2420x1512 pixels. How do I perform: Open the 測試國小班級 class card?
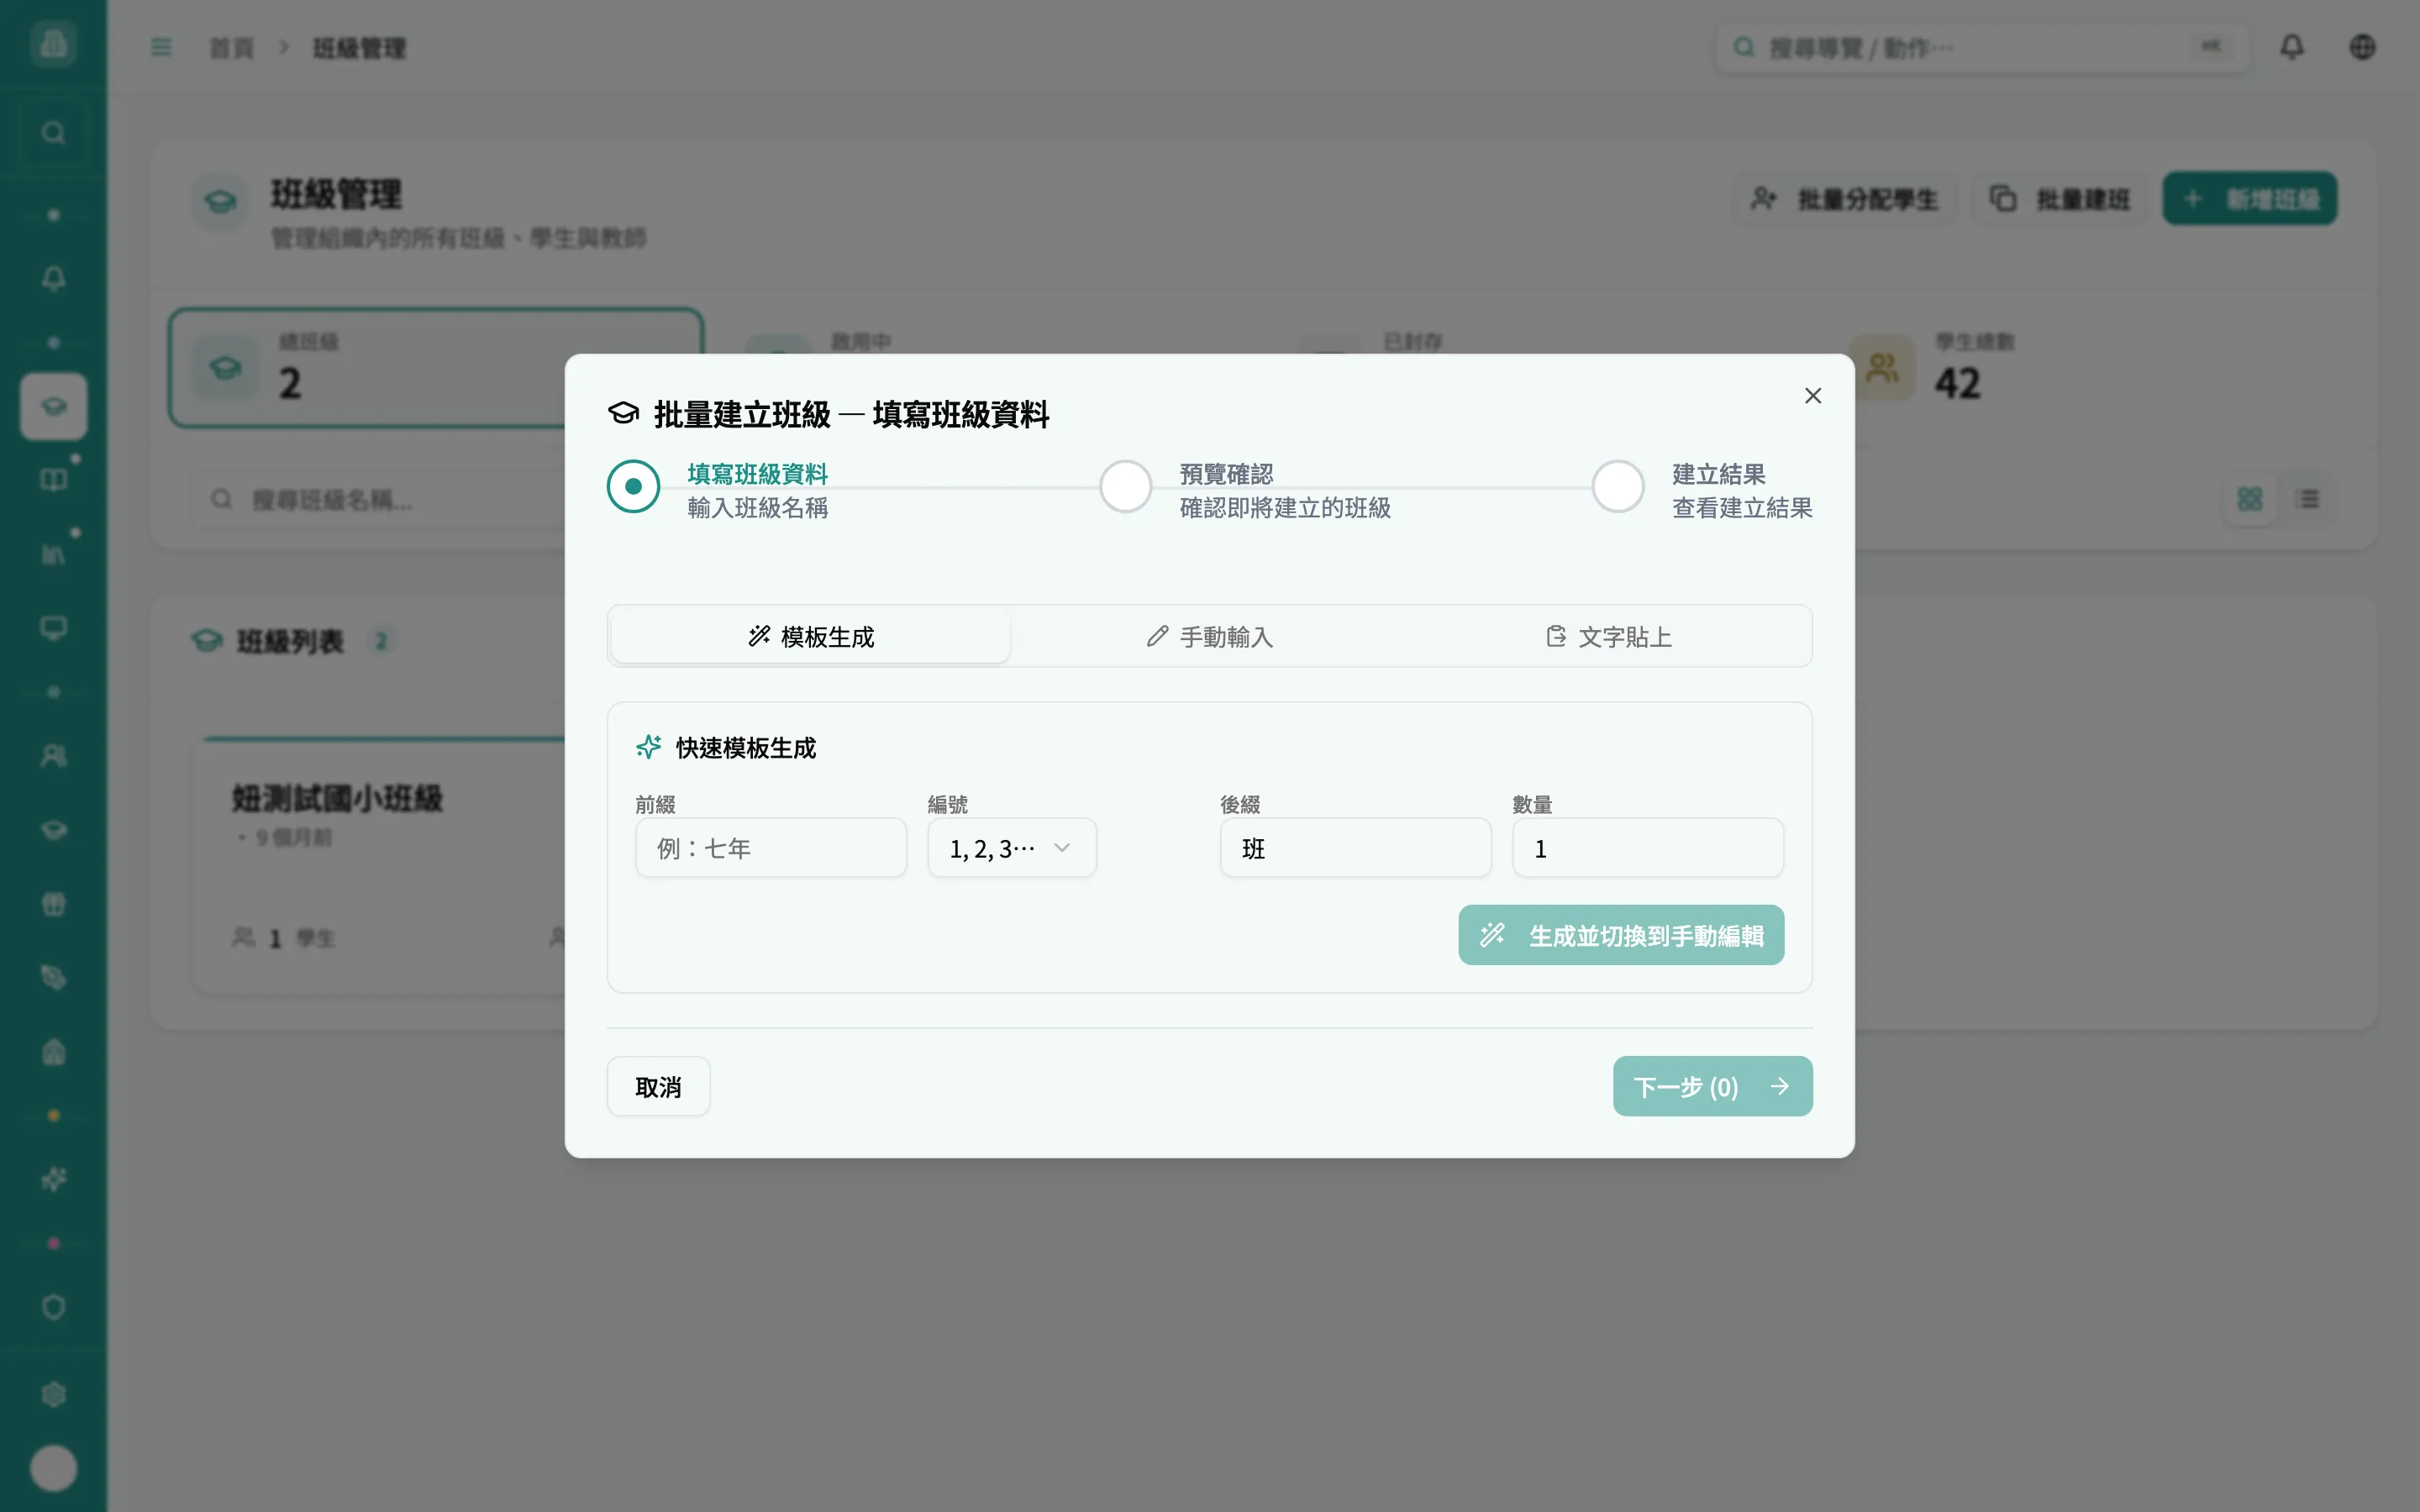coord(380,866)
